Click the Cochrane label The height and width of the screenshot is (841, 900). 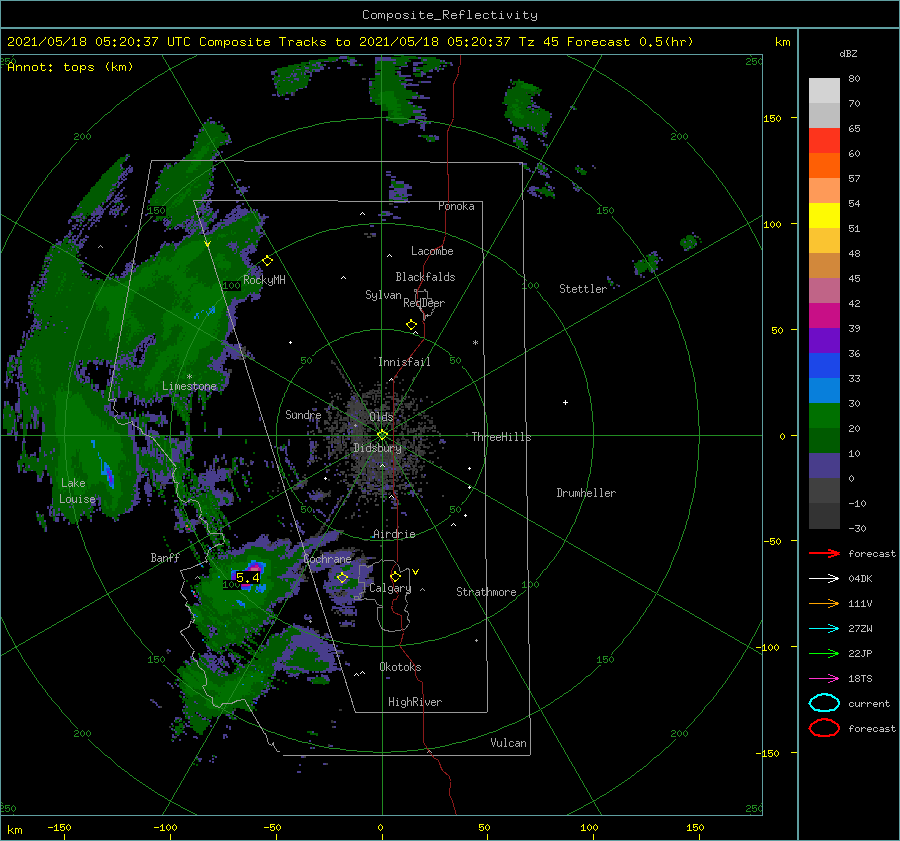click(x=327, y=559)
